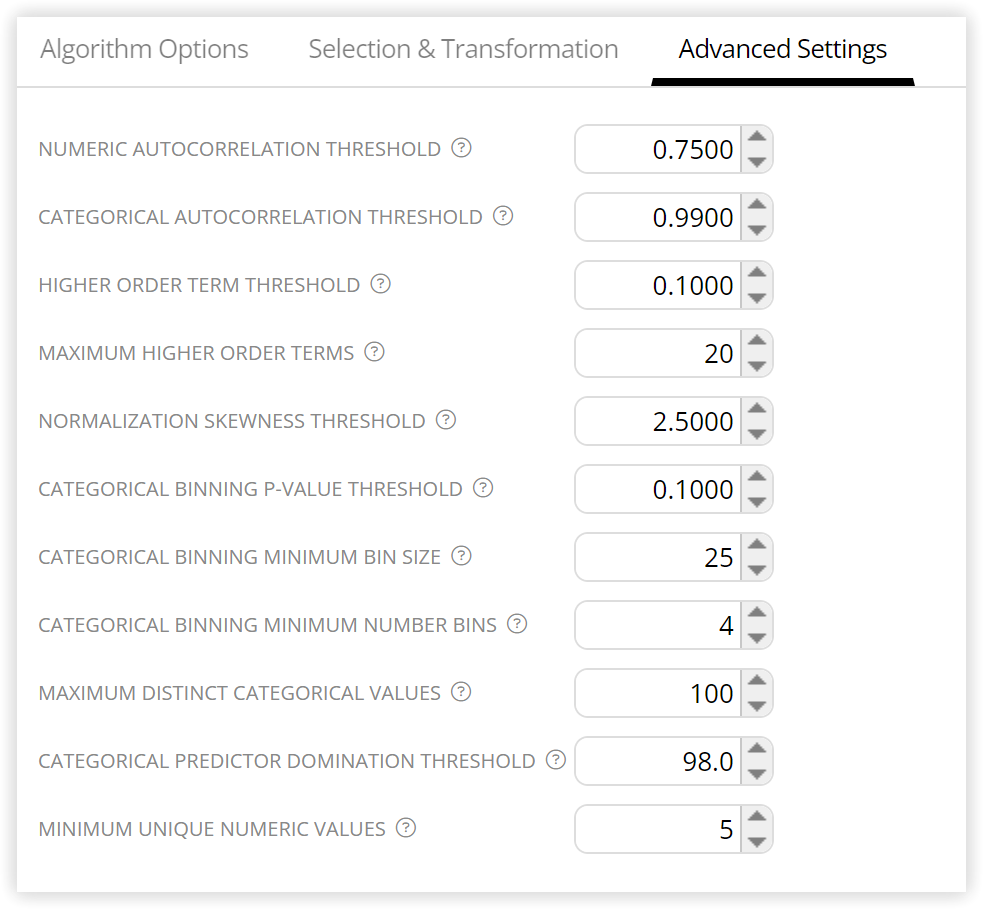983x909 pixels.
Task: Increase Categorical Binning Minimum Bin Size
Action: click(x=757, y=545)
